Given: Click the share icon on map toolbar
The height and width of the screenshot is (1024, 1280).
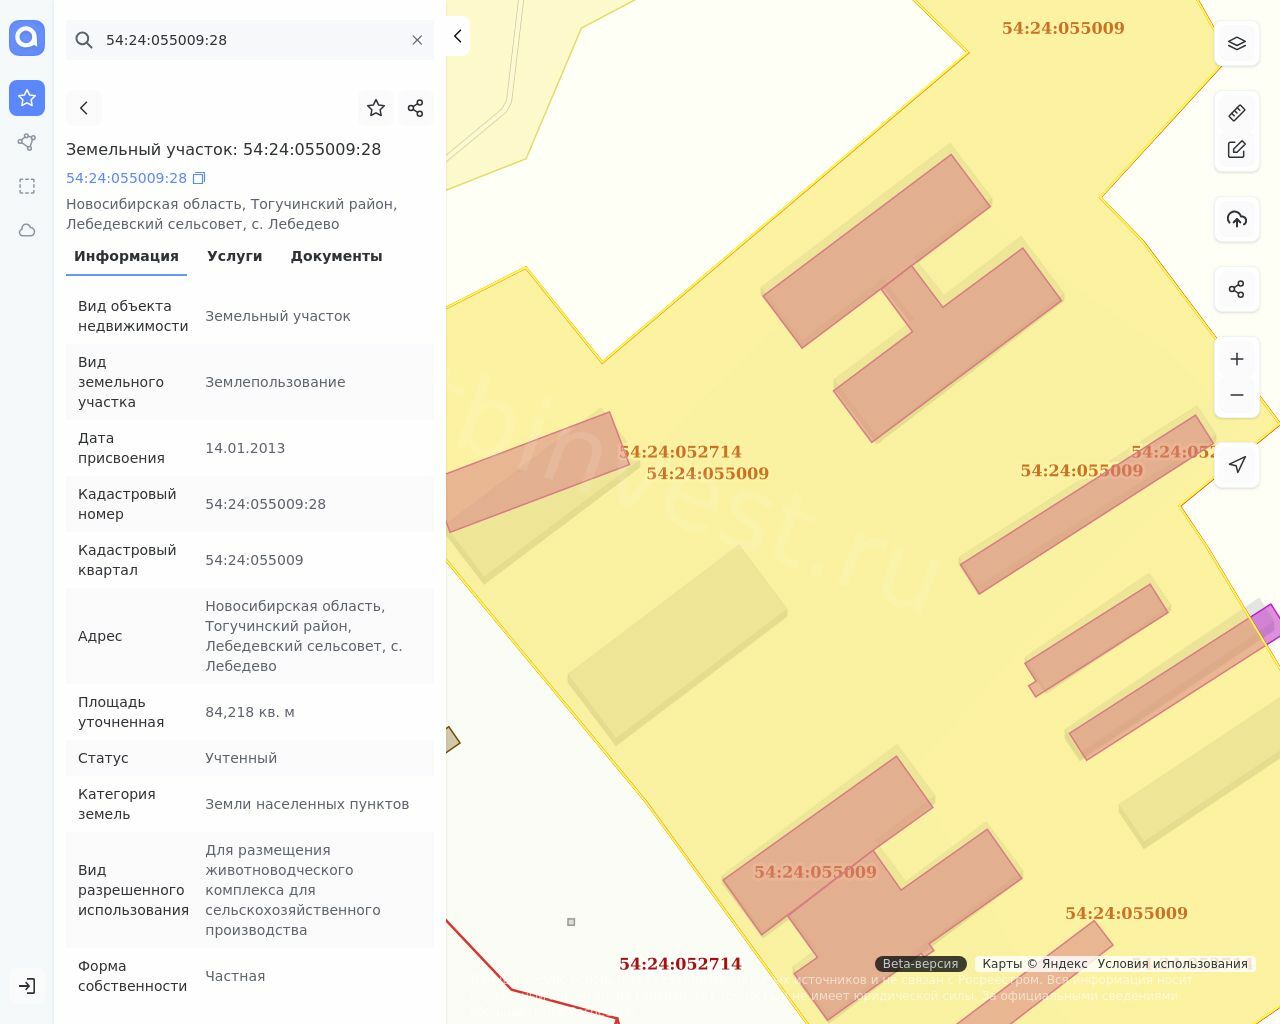Looking at the screenshot, I should tap(1237, 289).
